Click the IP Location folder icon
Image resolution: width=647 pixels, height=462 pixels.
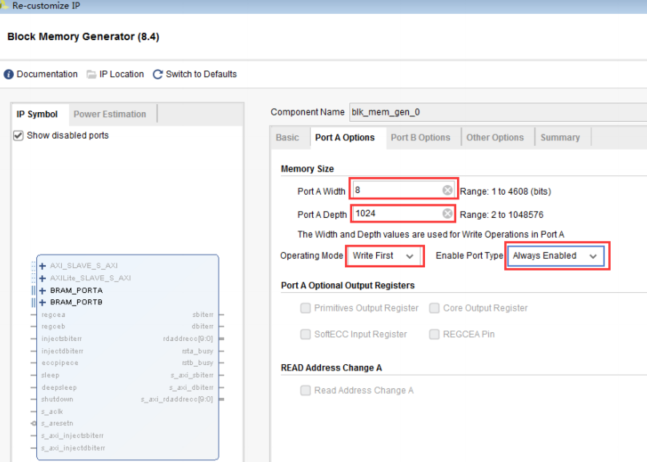[91, 74]
